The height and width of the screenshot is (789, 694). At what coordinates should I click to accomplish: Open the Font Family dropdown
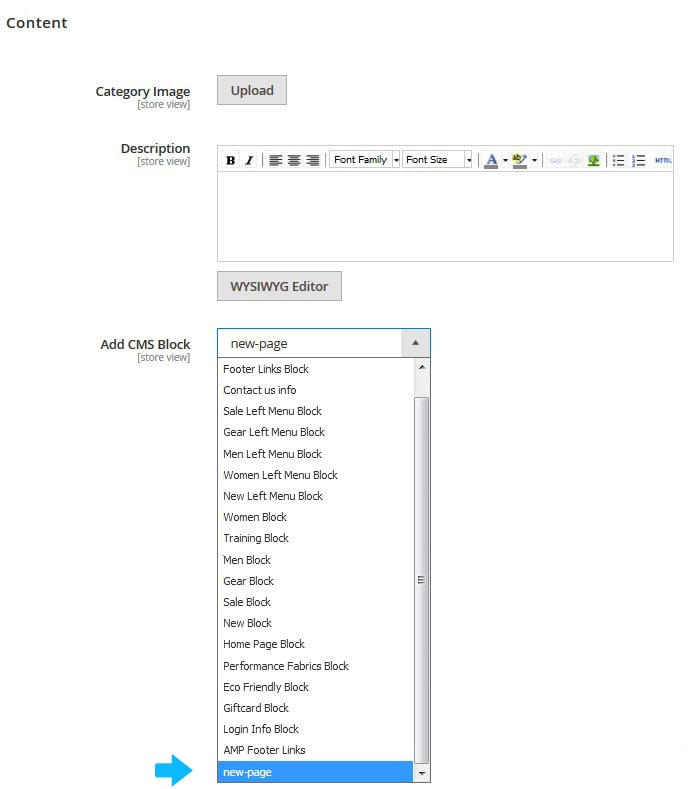coord(365,160)
